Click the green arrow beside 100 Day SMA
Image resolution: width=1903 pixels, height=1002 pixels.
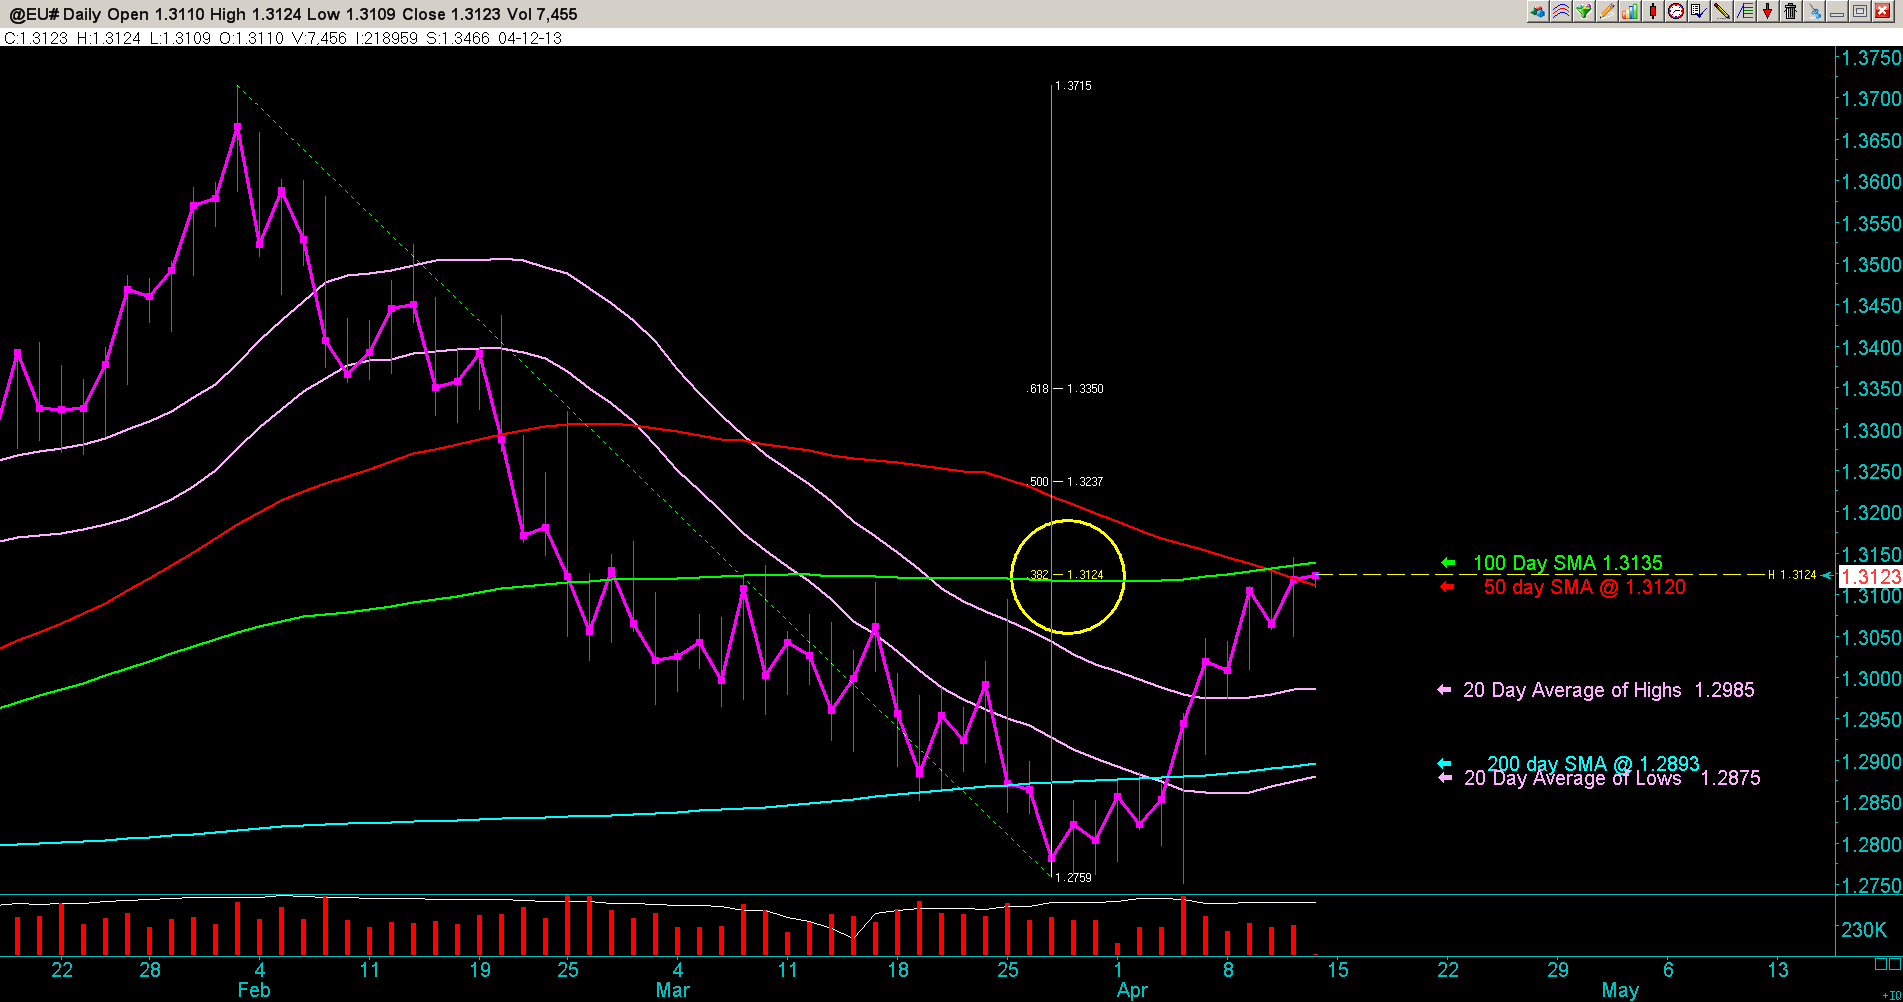pos(1447,563)
